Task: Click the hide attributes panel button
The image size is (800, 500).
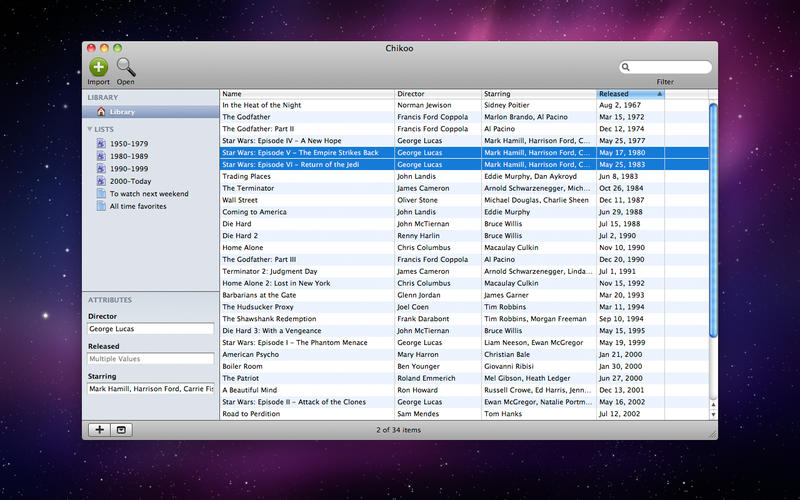Action: tap(121, 430)
